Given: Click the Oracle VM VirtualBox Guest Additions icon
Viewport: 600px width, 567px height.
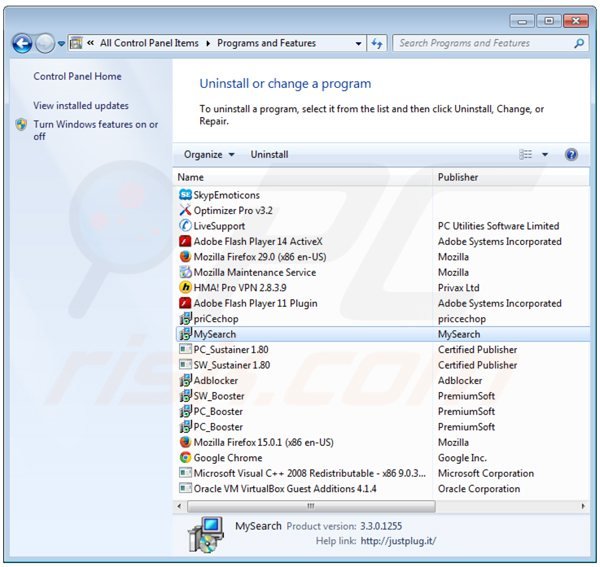Looking at the screenshot, I should point(185,488).
